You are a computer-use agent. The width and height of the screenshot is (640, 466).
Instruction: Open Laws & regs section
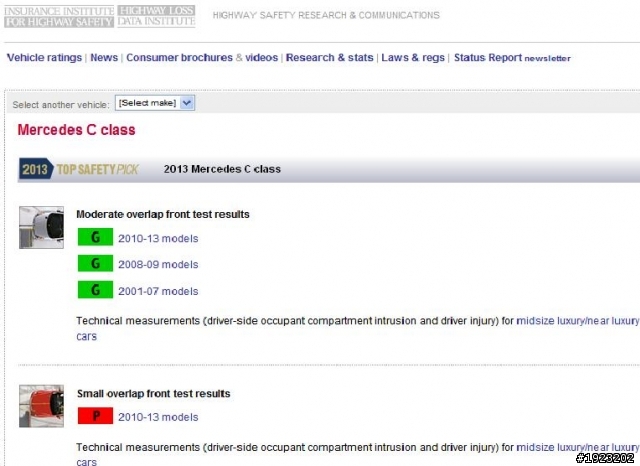(413, 58)
